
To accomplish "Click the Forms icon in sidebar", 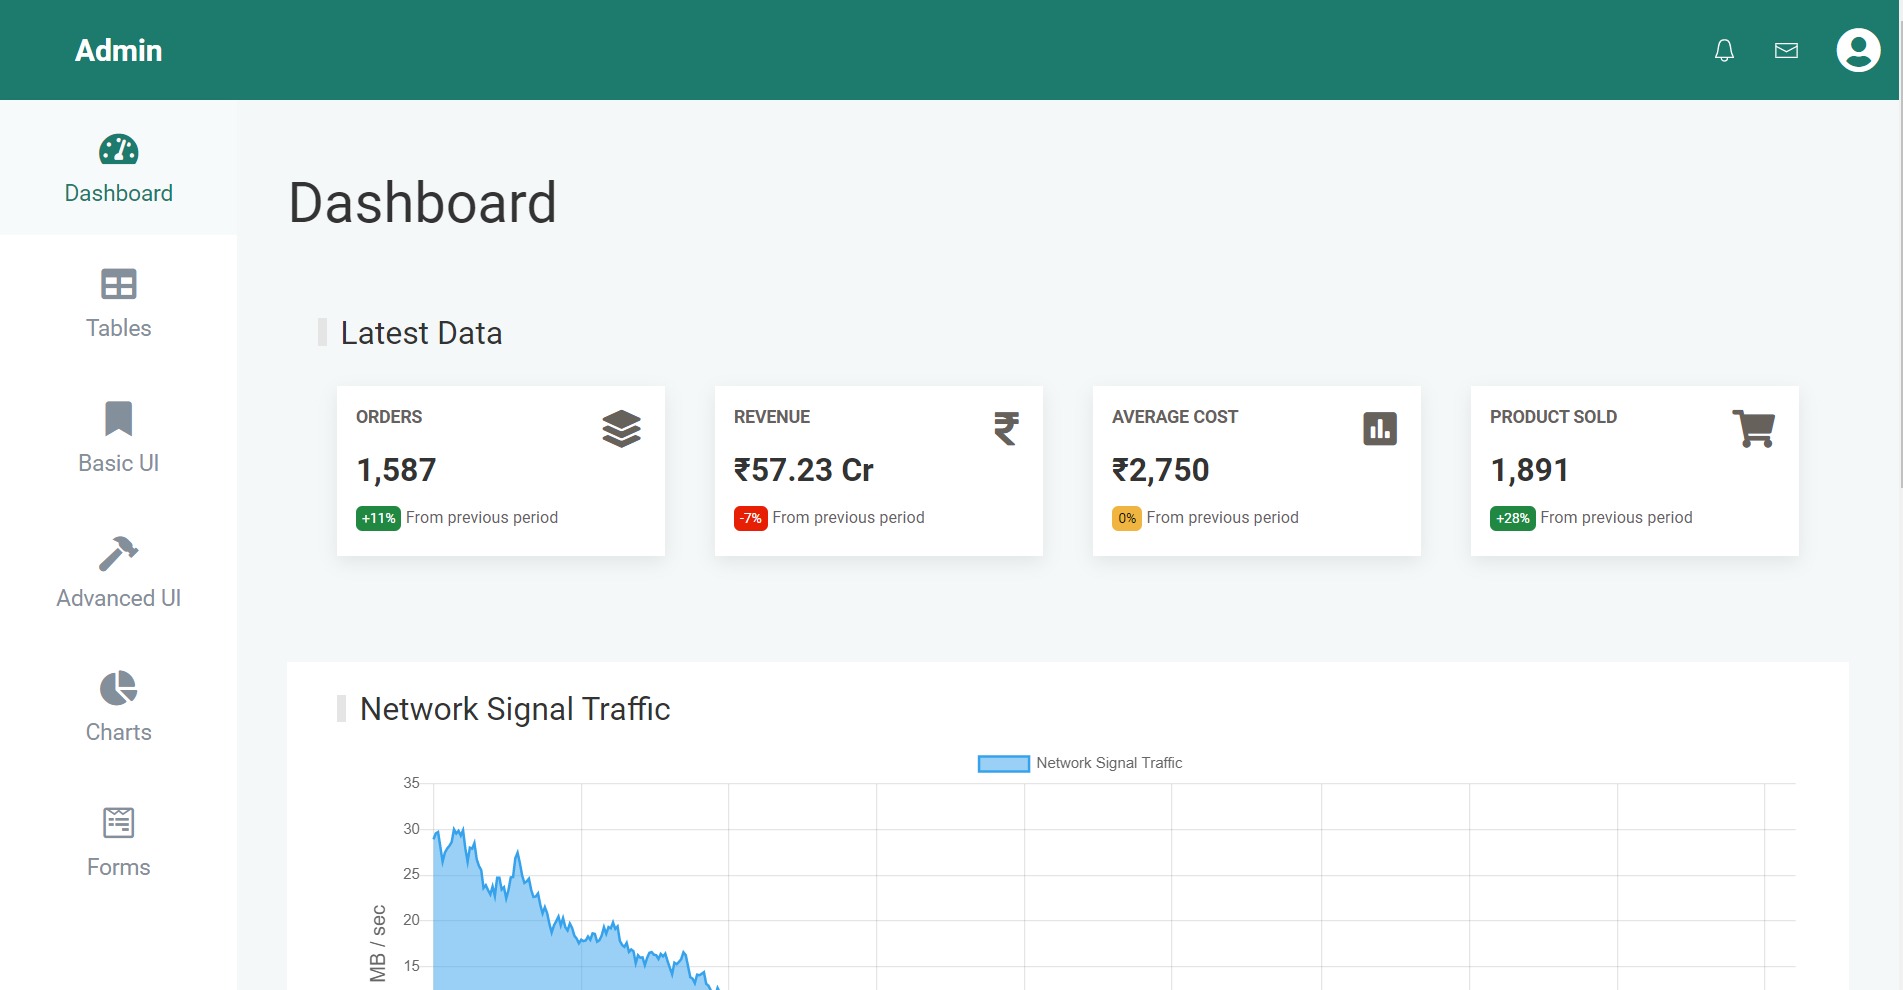I will coord(119,823).
